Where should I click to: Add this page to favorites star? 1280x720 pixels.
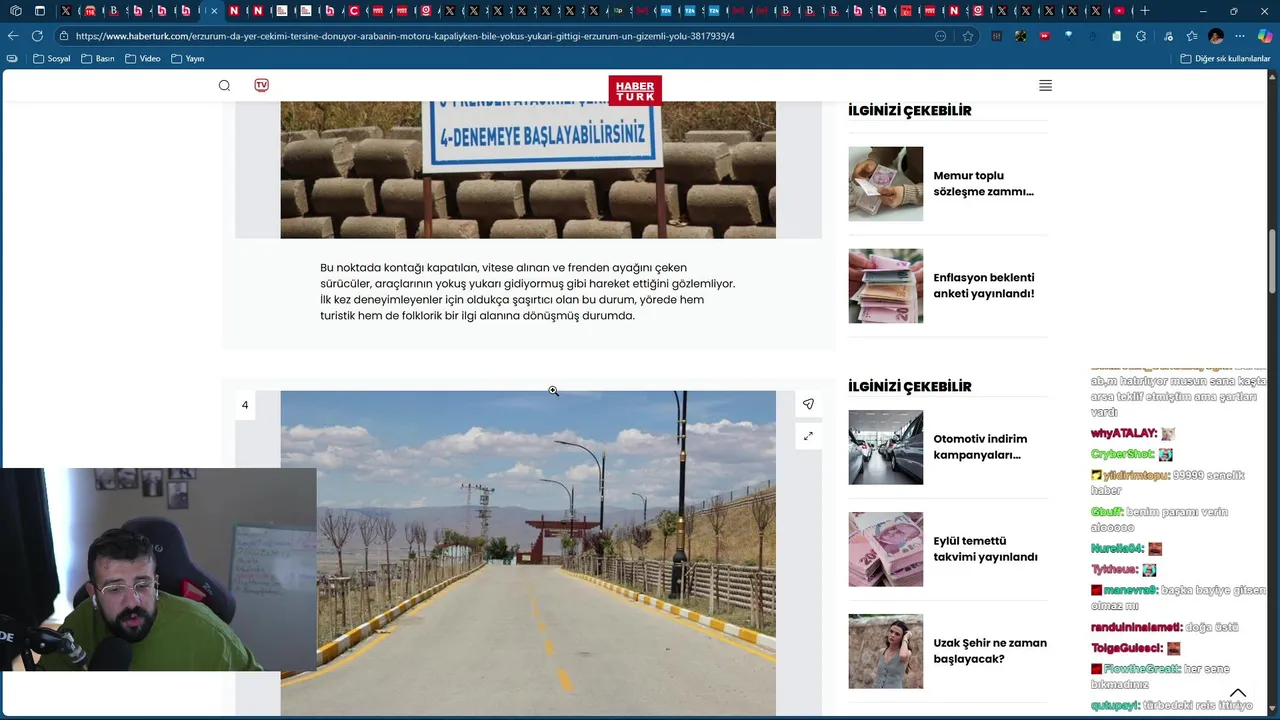tap(968, 36)
